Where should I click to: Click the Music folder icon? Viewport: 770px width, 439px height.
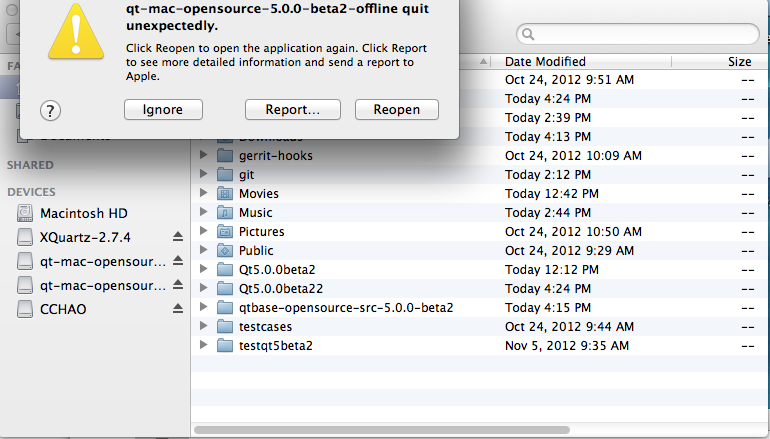(x=225, y=213)
